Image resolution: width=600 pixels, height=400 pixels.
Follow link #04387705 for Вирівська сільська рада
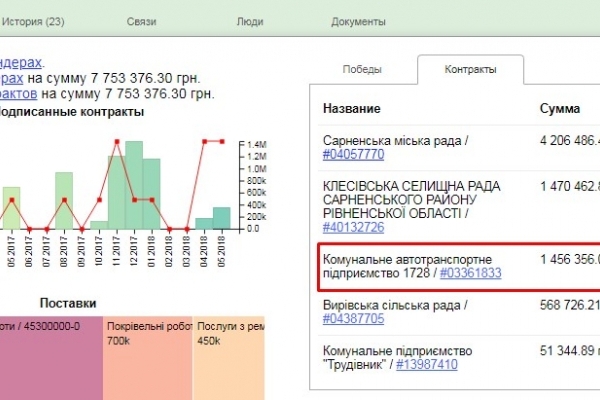(353, 319)
